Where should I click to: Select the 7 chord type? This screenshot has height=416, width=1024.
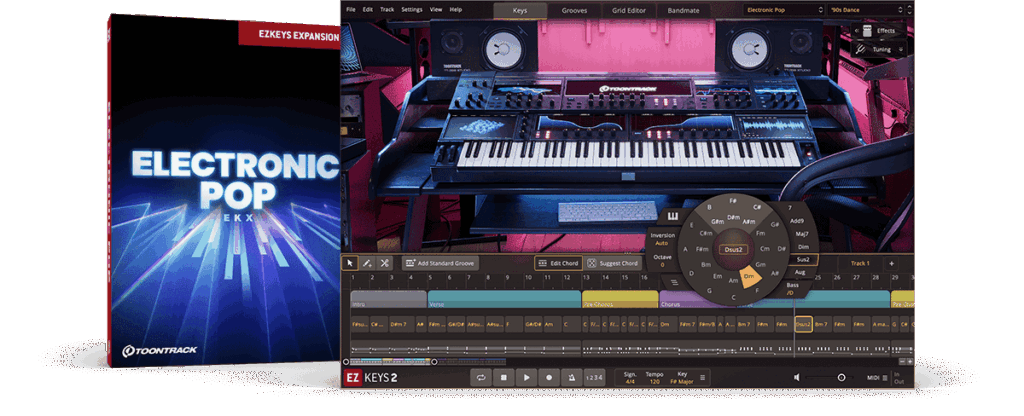790,208
